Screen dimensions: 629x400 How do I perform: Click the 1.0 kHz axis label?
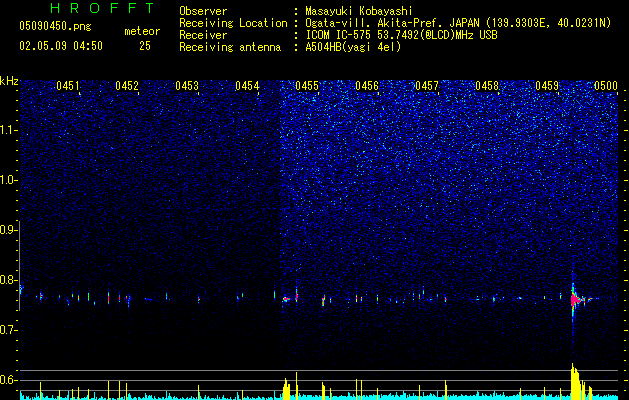(9, 181)
